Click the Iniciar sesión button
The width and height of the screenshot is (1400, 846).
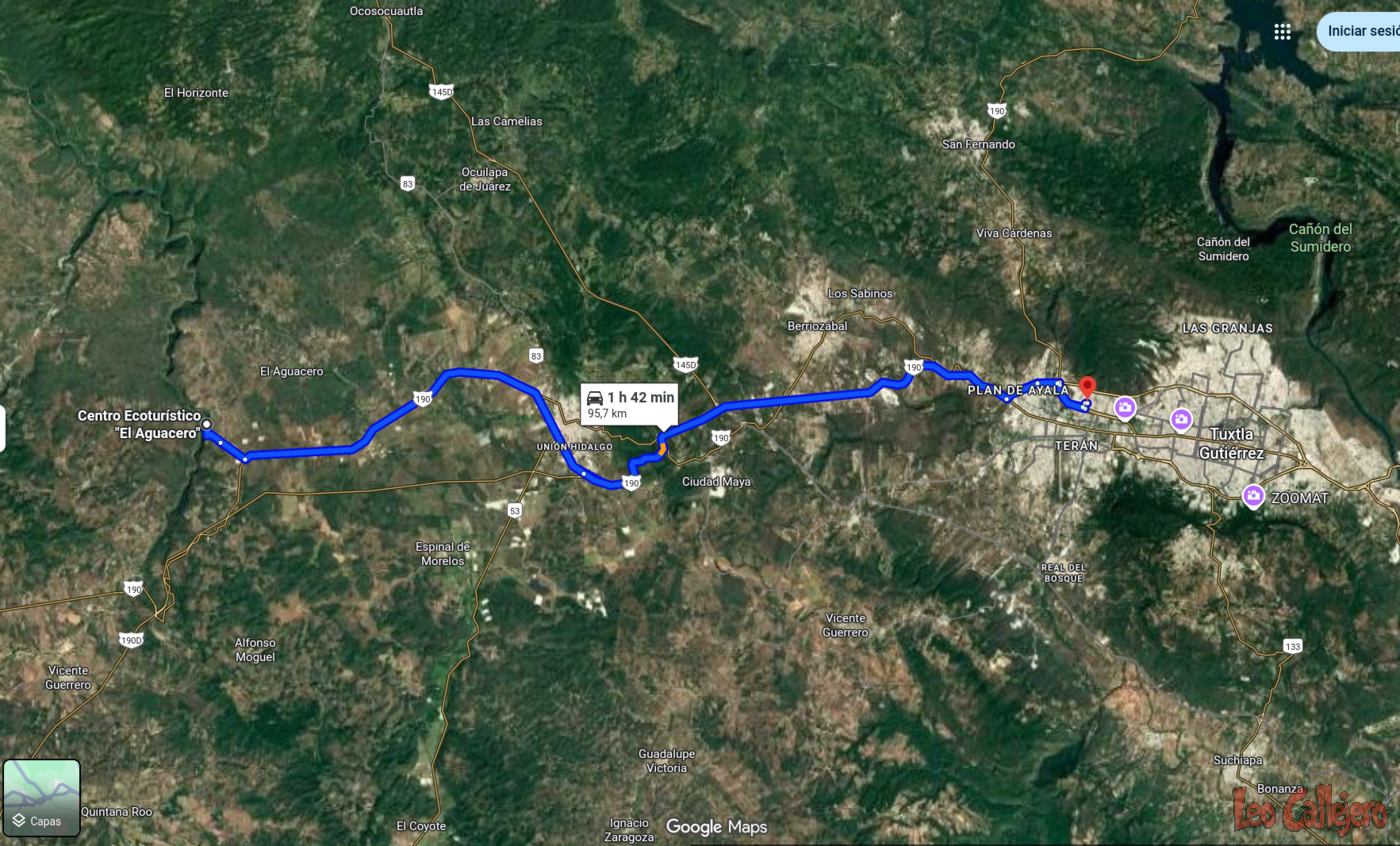1360,31
